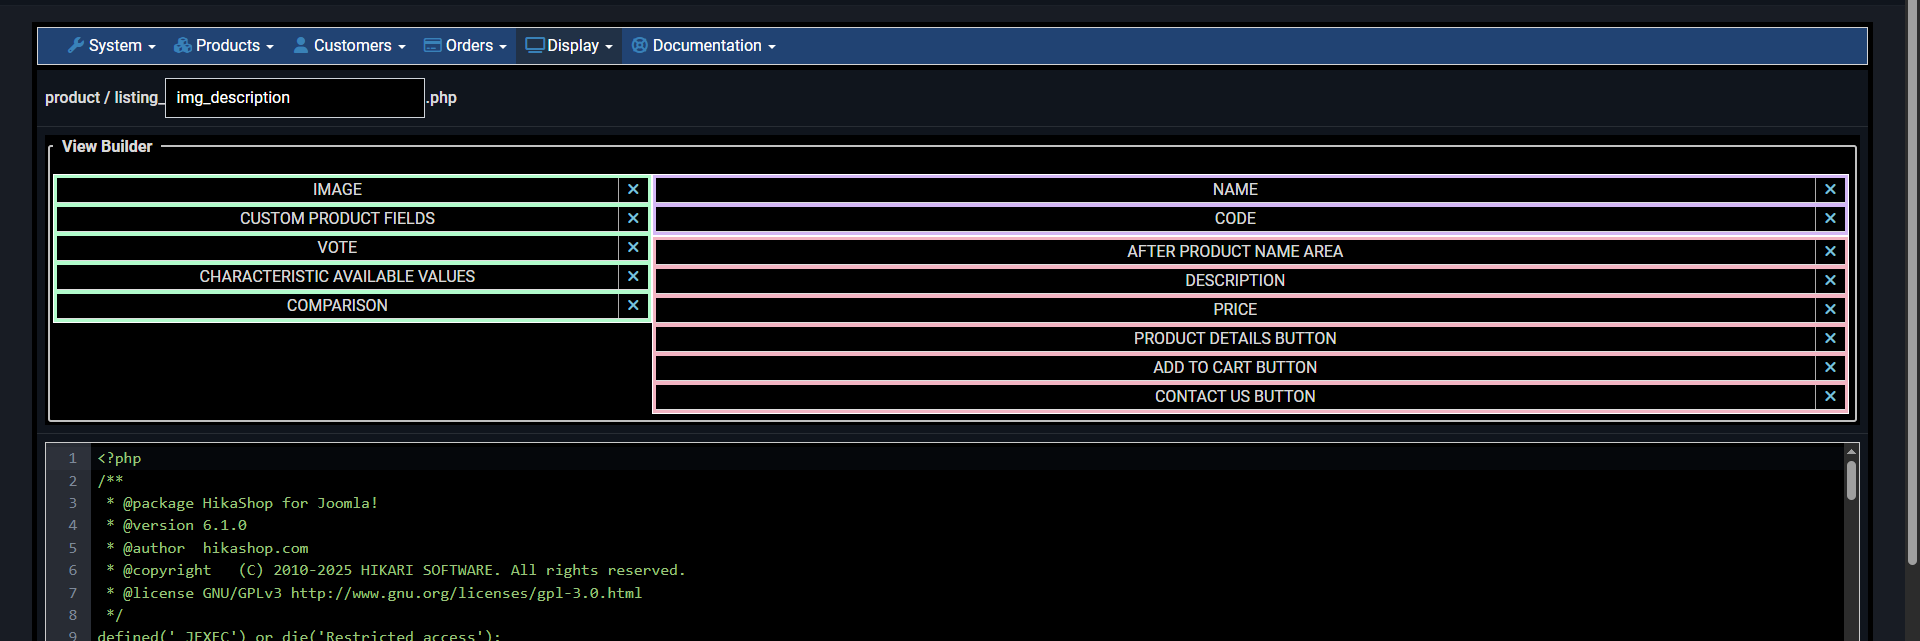Remove CONTACT US BUTTON block
The width and height of the screenshot is (1920, 641).
point(1830,397)
